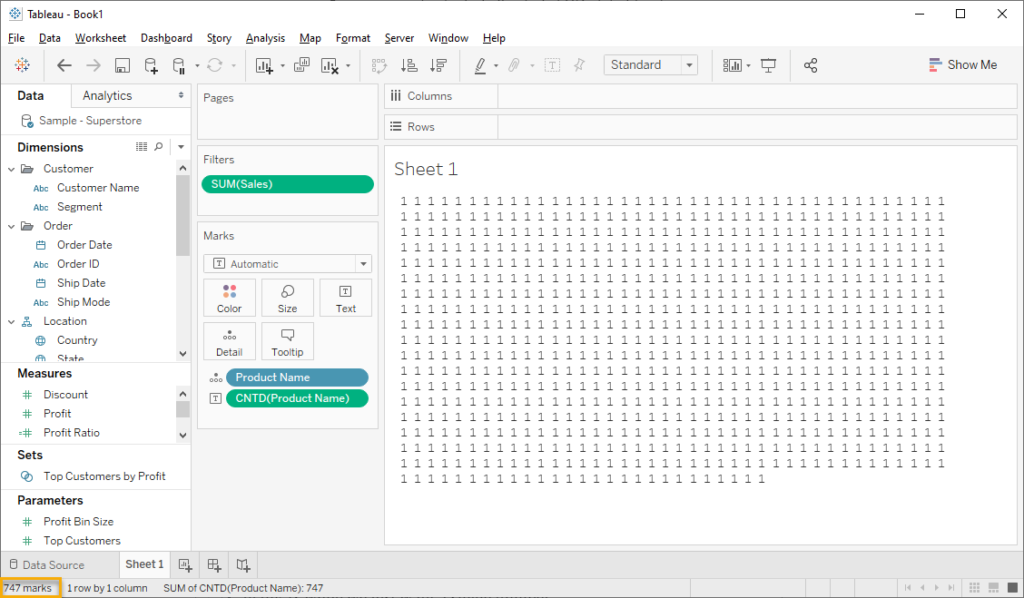Viewport: 1024px width, 598px height.
Task: Click the Undo back arrow
Action: pyautogui.click(x=64, y=65)
